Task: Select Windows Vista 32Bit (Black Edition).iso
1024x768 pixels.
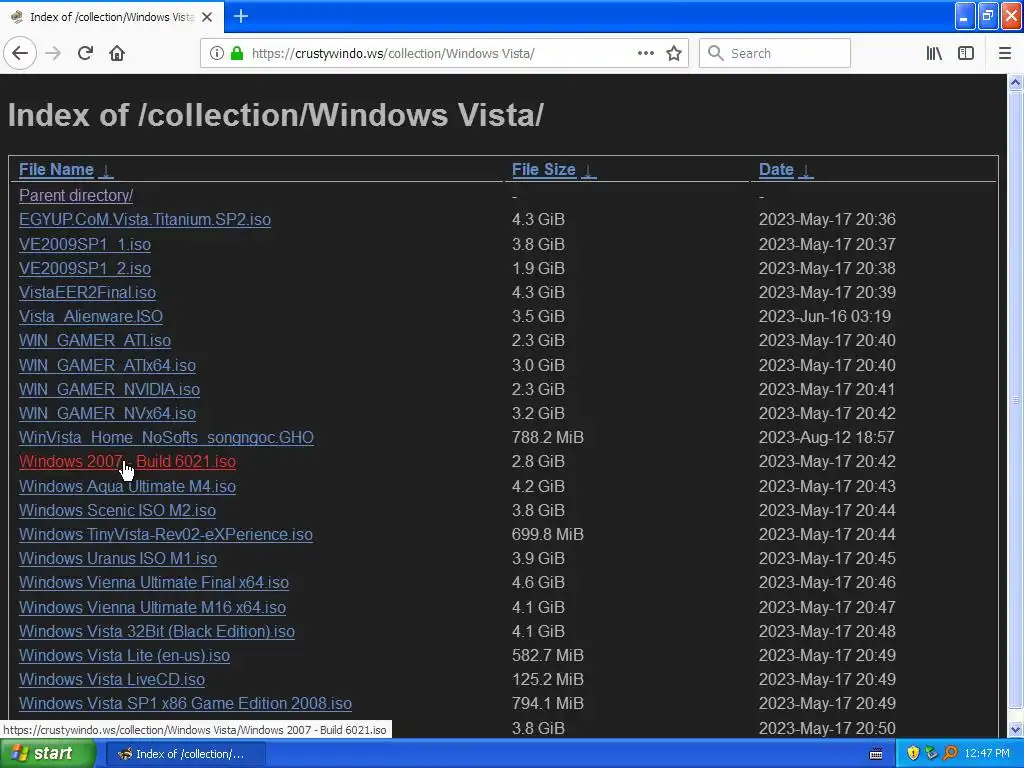Action: (x=157, y=632)
